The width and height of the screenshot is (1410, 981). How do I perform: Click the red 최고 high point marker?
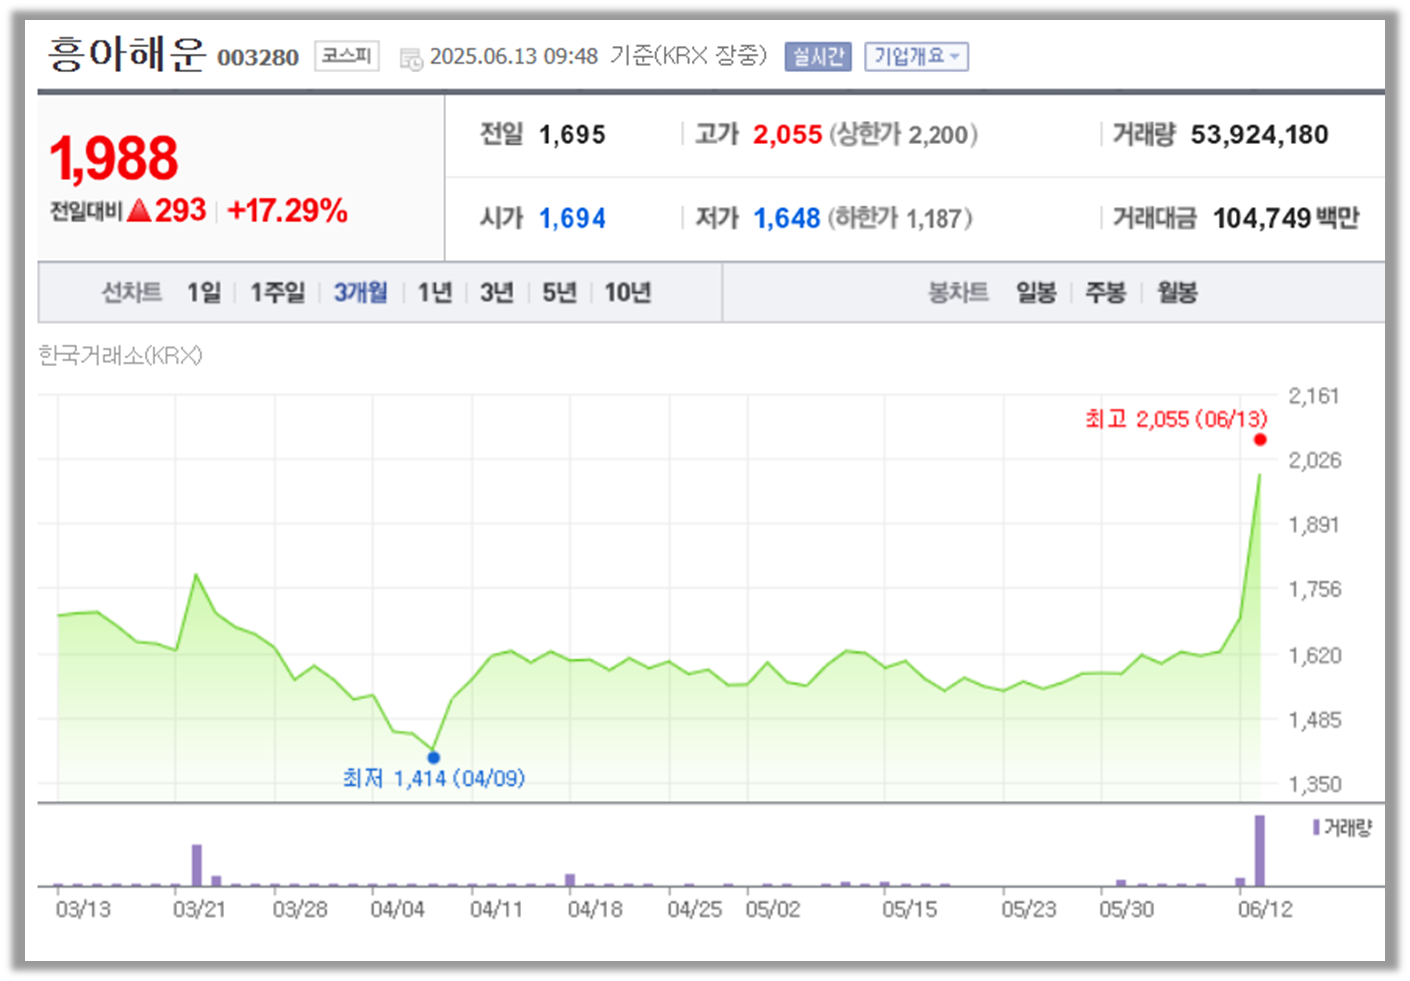coord(1260,440)
